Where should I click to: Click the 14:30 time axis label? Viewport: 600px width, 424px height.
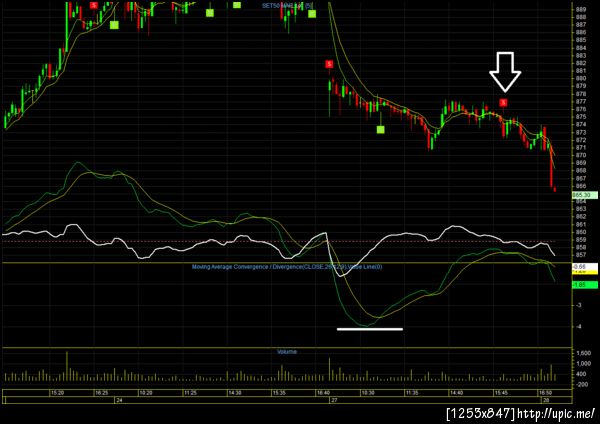point(235,393)
